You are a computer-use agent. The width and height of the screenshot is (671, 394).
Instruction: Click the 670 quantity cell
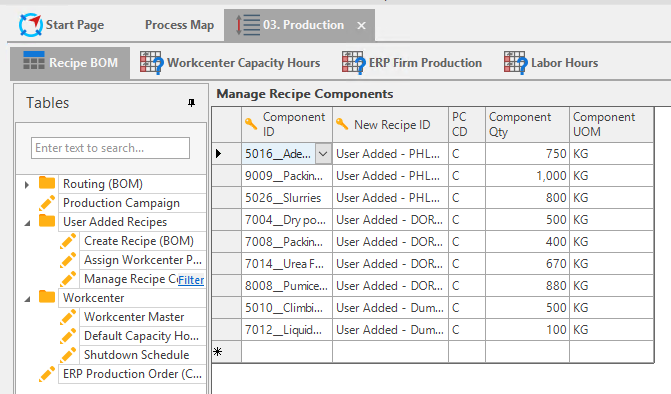[x=527, y=264]
